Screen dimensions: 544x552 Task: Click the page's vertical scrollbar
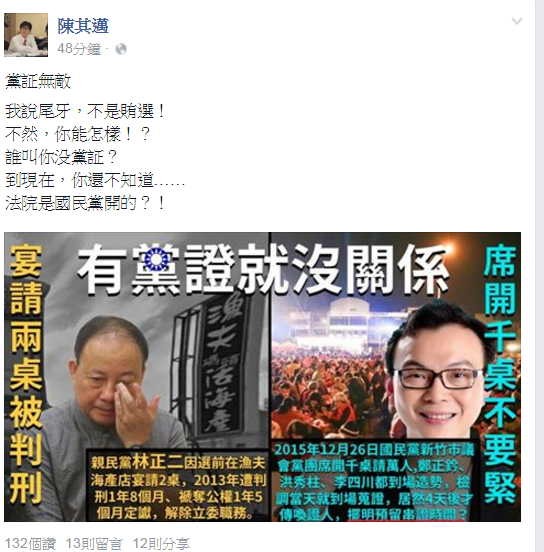[x=539, y=276]
